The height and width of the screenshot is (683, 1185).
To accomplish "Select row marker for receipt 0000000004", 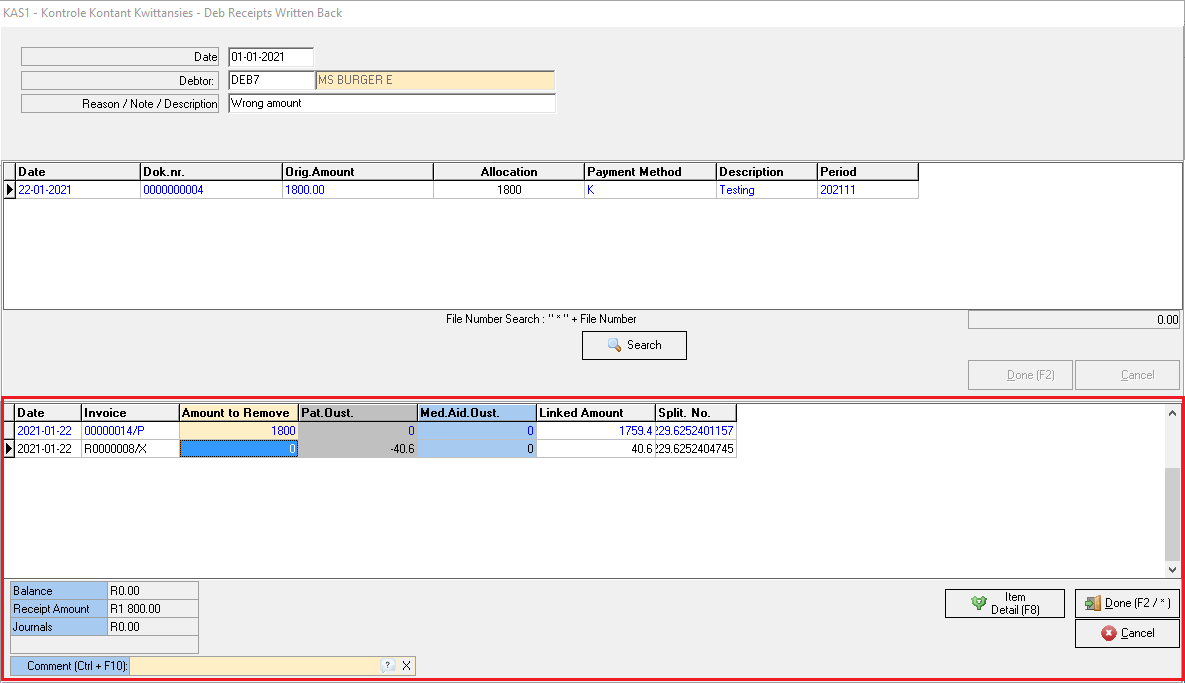I will click(10, 189).
